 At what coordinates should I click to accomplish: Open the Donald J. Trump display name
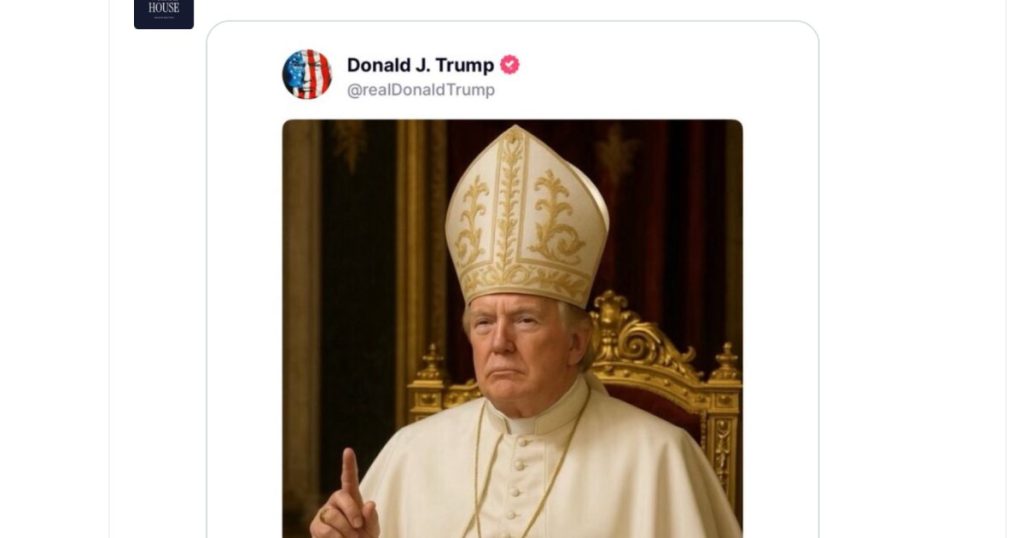pos(421,65)
